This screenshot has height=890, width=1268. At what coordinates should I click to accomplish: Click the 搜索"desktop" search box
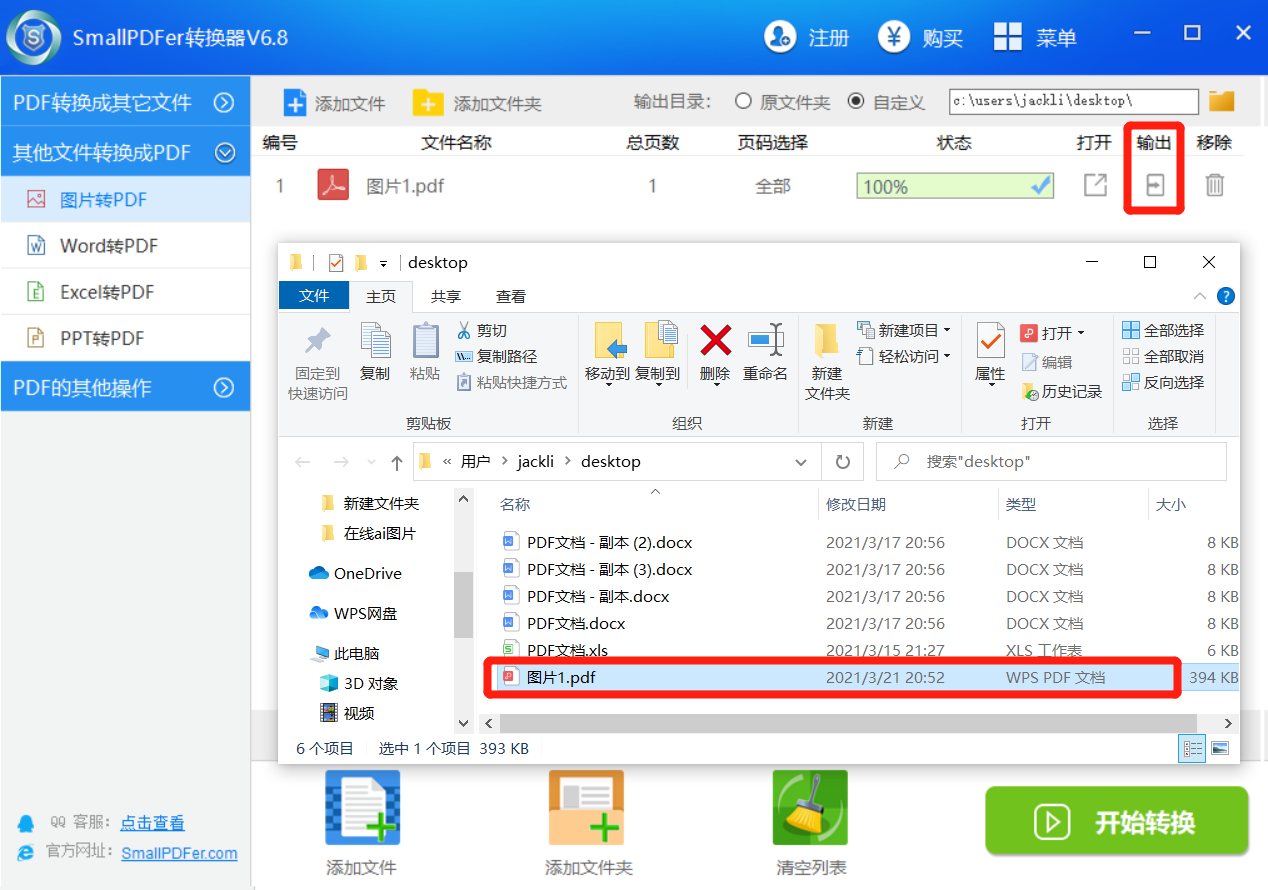click(1051, 462)
